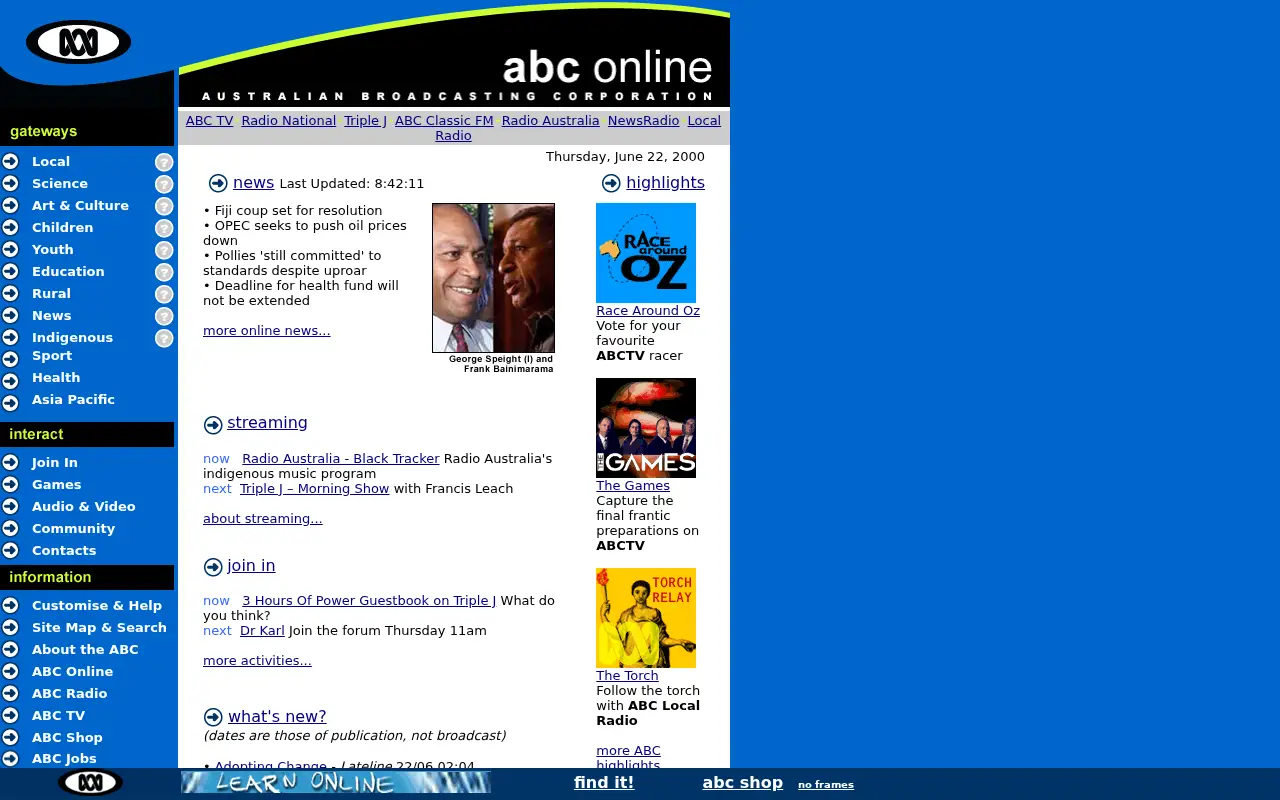This screenshot has height=800, width=1280.
Task: Select Triple J in the top navigation
Action: click(x=365, y=120)
